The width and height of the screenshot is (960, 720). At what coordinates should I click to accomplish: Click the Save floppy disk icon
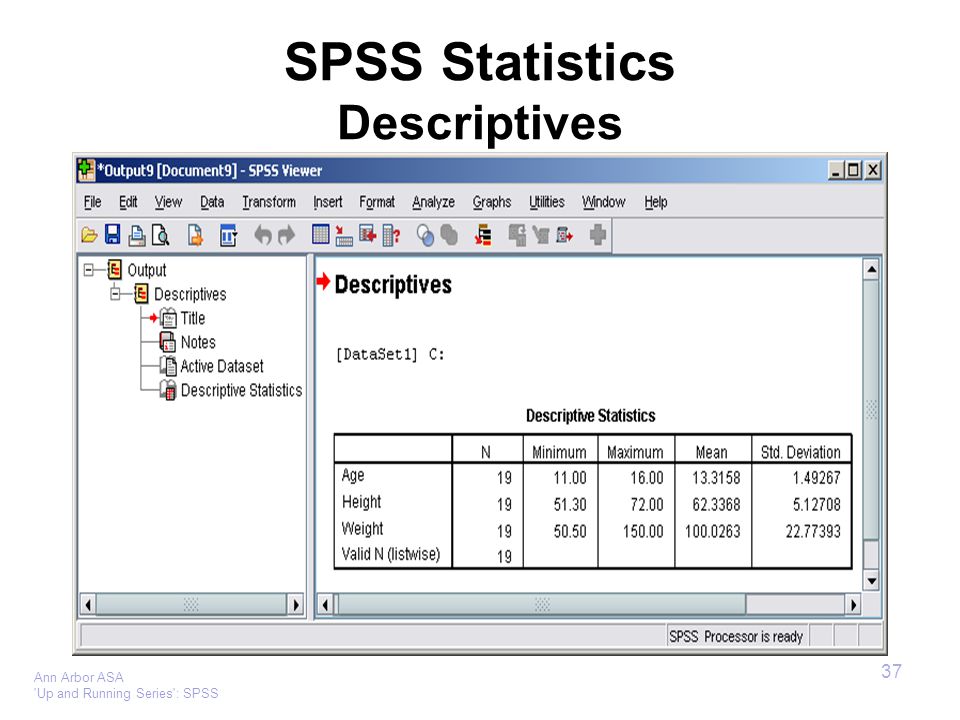click(113, 234)
